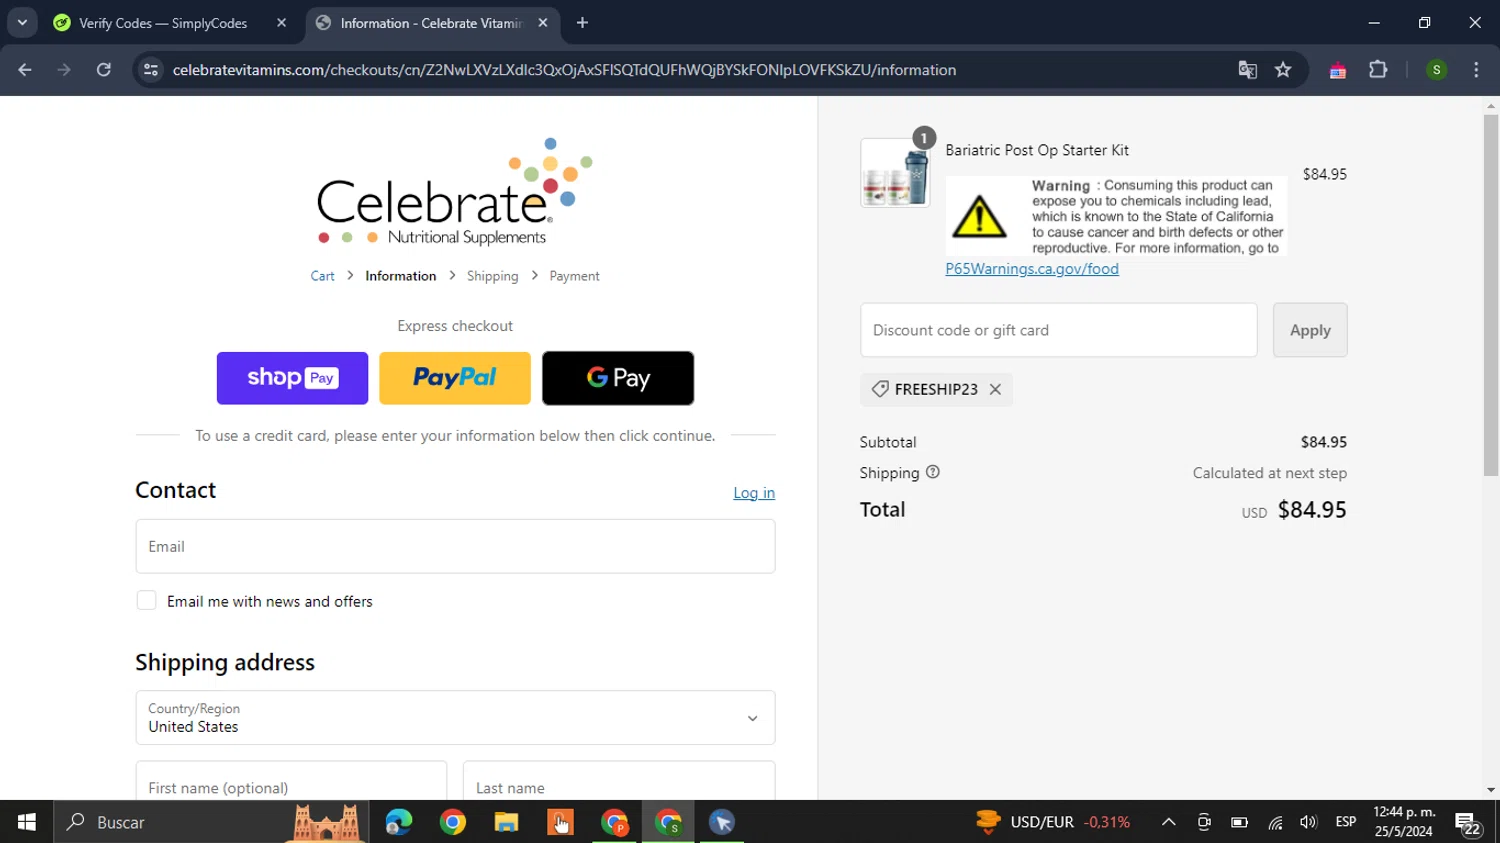Click the Celebrate Nutritional Supplements logo

pyautogui.click(x=455, y=192)
